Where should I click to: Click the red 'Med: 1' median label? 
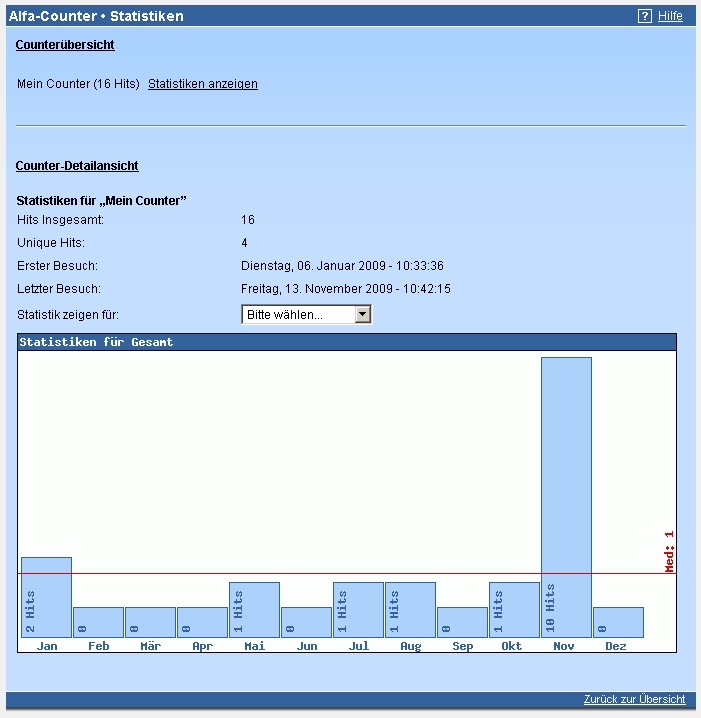pos(670,551)
